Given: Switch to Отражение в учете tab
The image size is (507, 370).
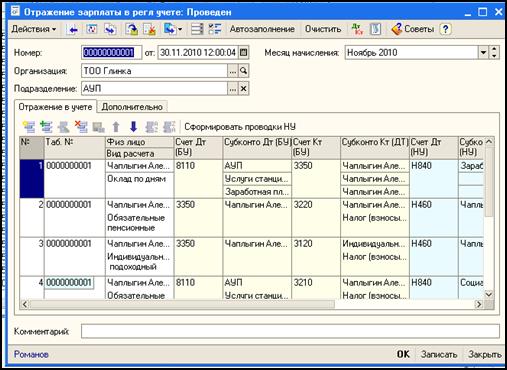Looking at the screenshot, I should point(55,107).
